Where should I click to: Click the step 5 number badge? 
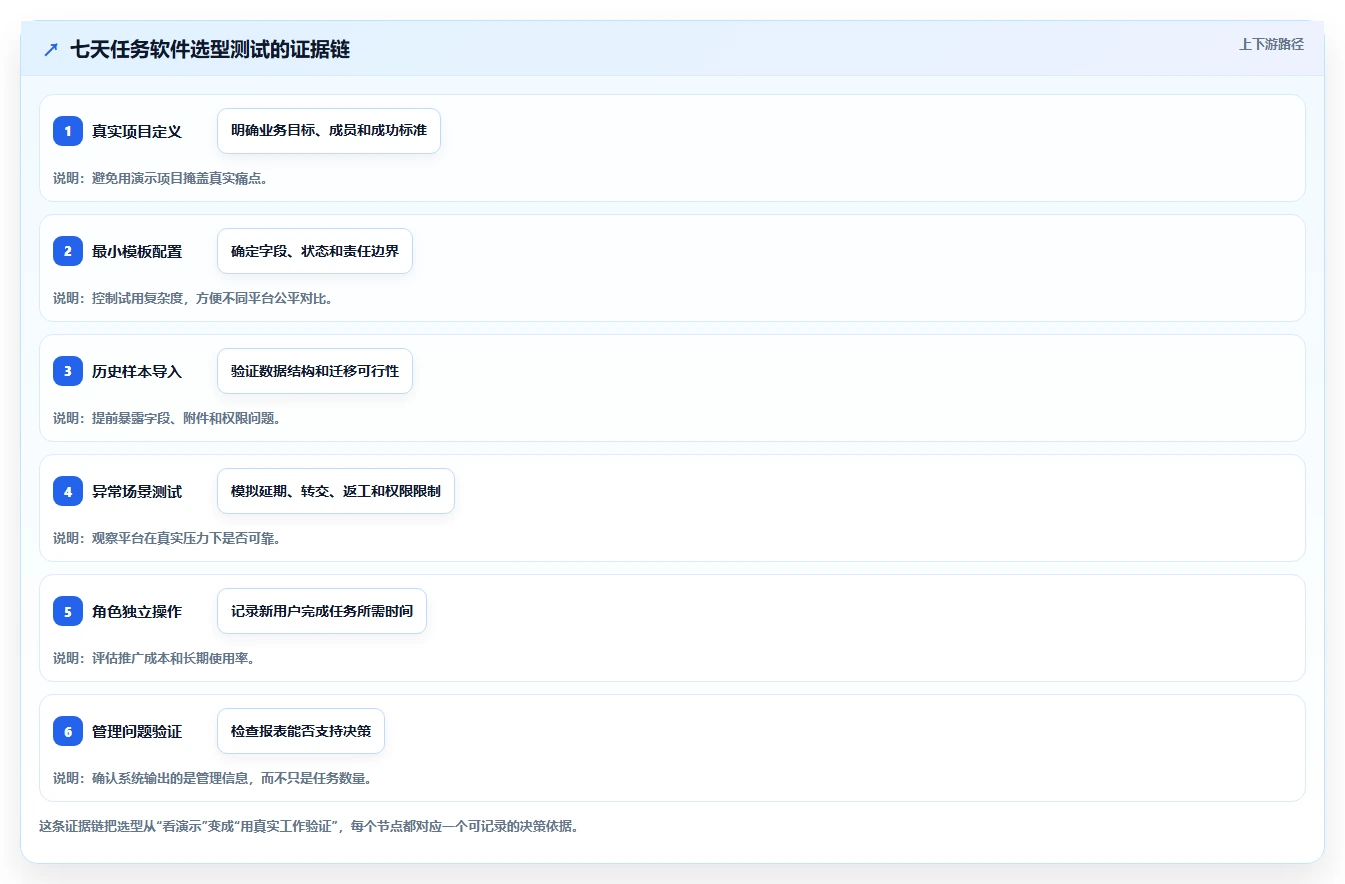tap(68, 611)
